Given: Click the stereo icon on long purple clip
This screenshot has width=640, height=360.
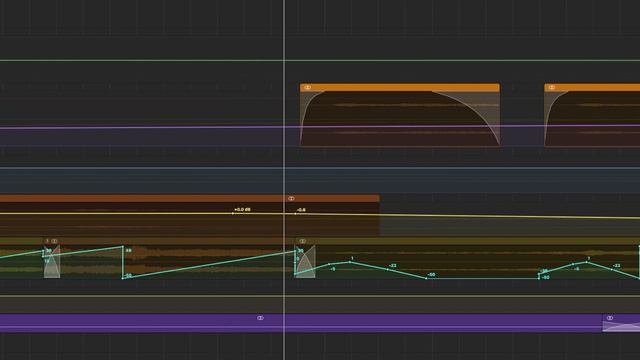Looking at the screenshot, I should (x=260, y=318).
